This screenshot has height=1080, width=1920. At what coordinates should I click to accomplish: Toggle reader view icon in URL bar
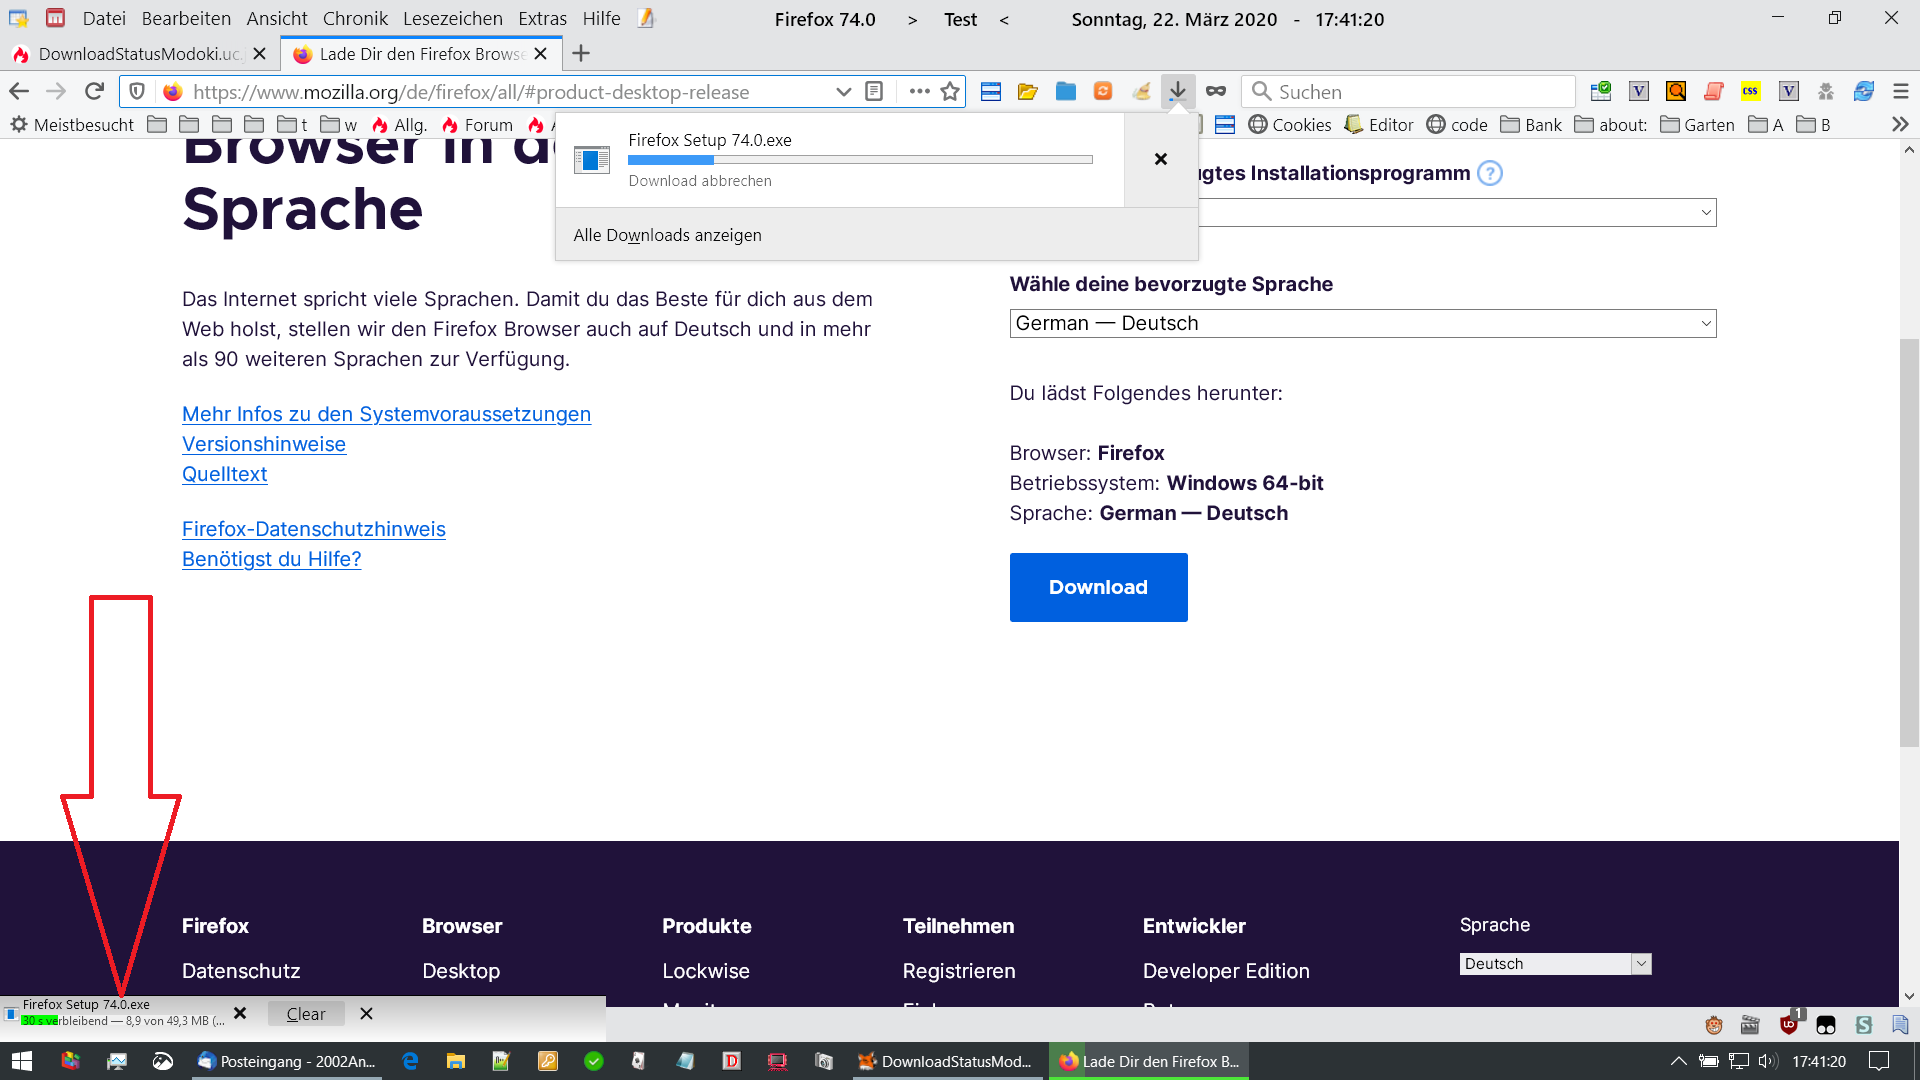pos(874,91)
